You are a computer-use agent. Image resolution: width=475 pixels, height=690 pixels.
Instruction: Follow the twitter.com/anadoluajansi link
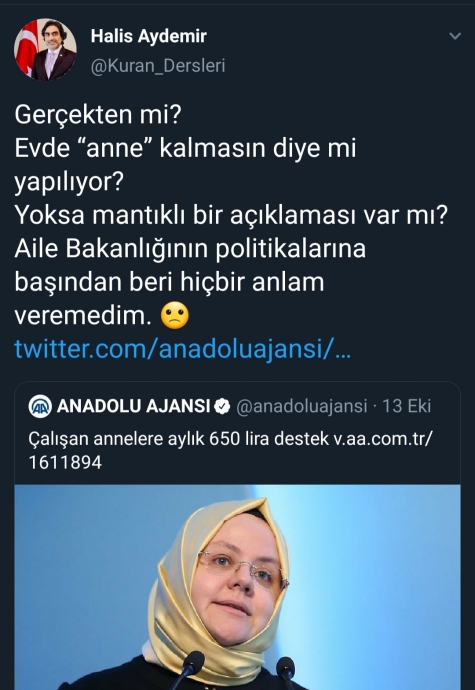[x=182, y=349]
